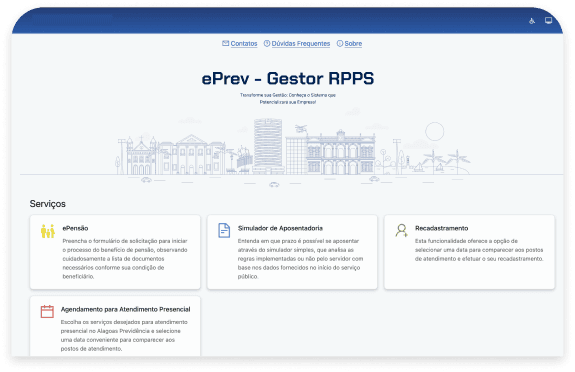The height and width of the screenshot is (372, 575).
Task: Click the user icon for Recadastramento
Action: point(402,230)
